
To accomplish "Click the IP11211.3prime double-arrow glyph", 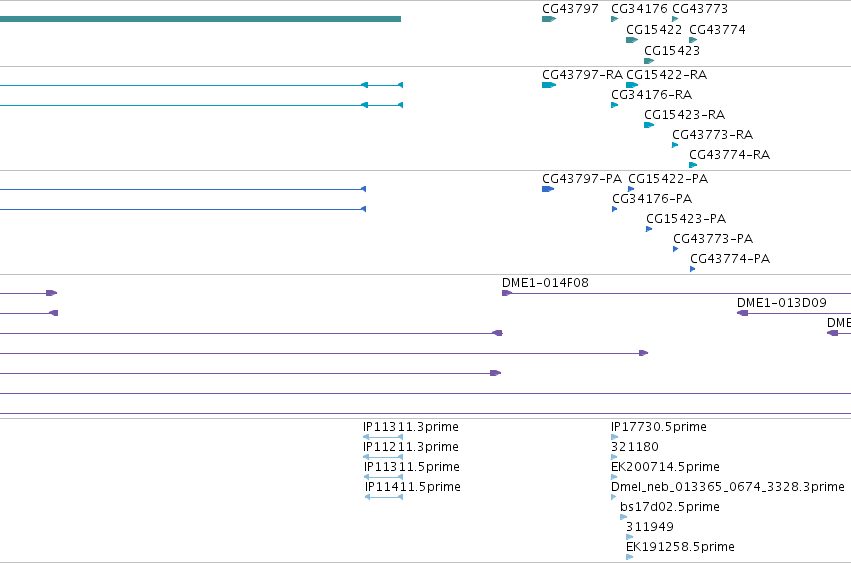I will (x=383, y=457).
